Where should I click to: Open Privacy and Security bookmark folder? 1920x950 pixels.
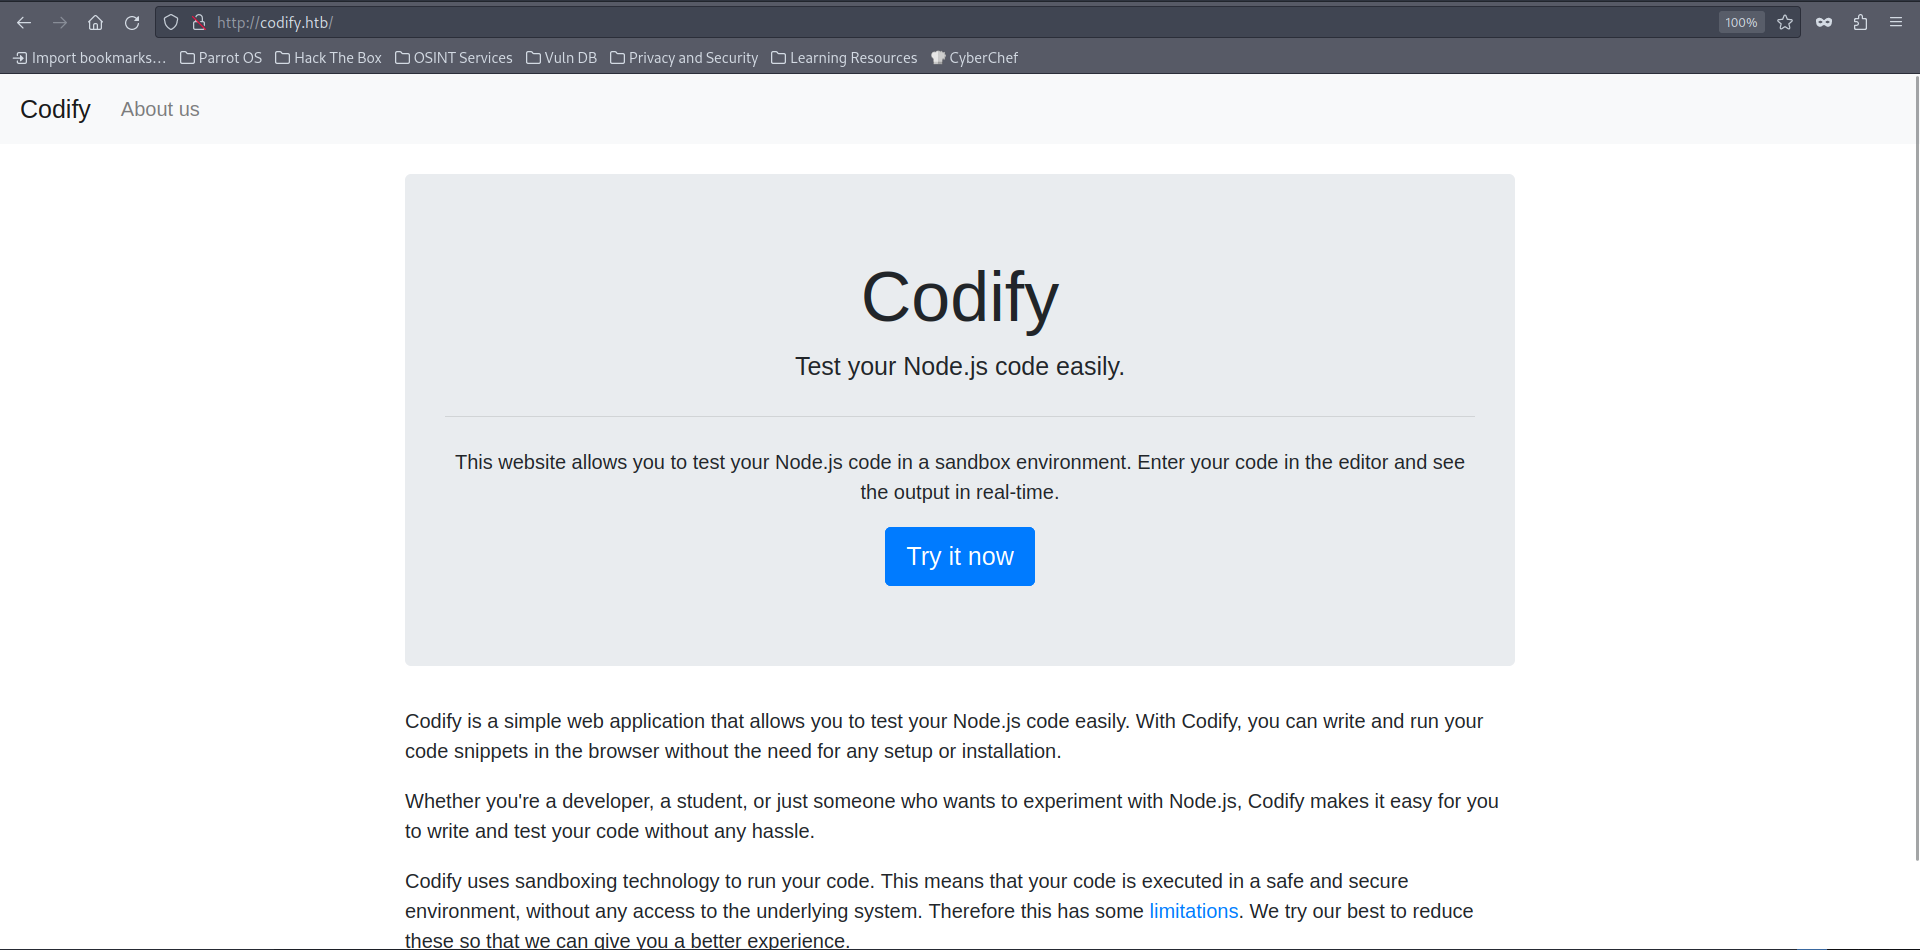click(685, 58)
